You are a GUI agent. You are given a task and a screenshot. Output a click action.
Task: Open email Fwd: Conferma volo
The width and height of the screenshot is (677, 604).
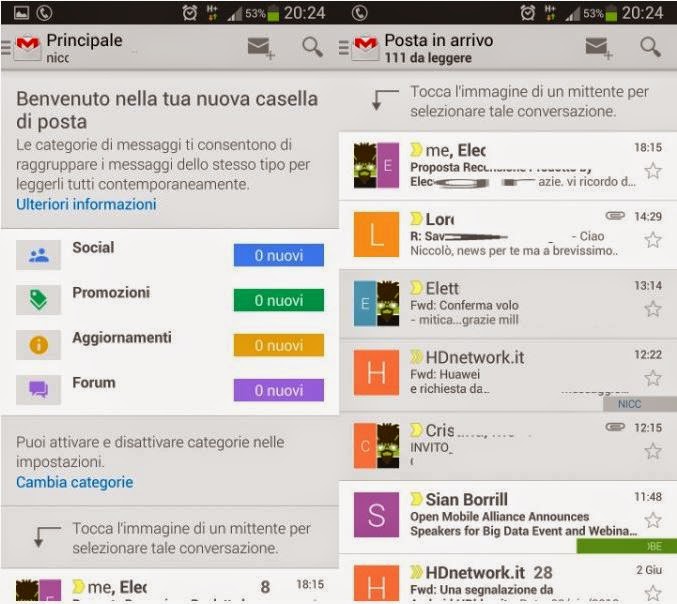pyautogui.click(x=508, y=304)
